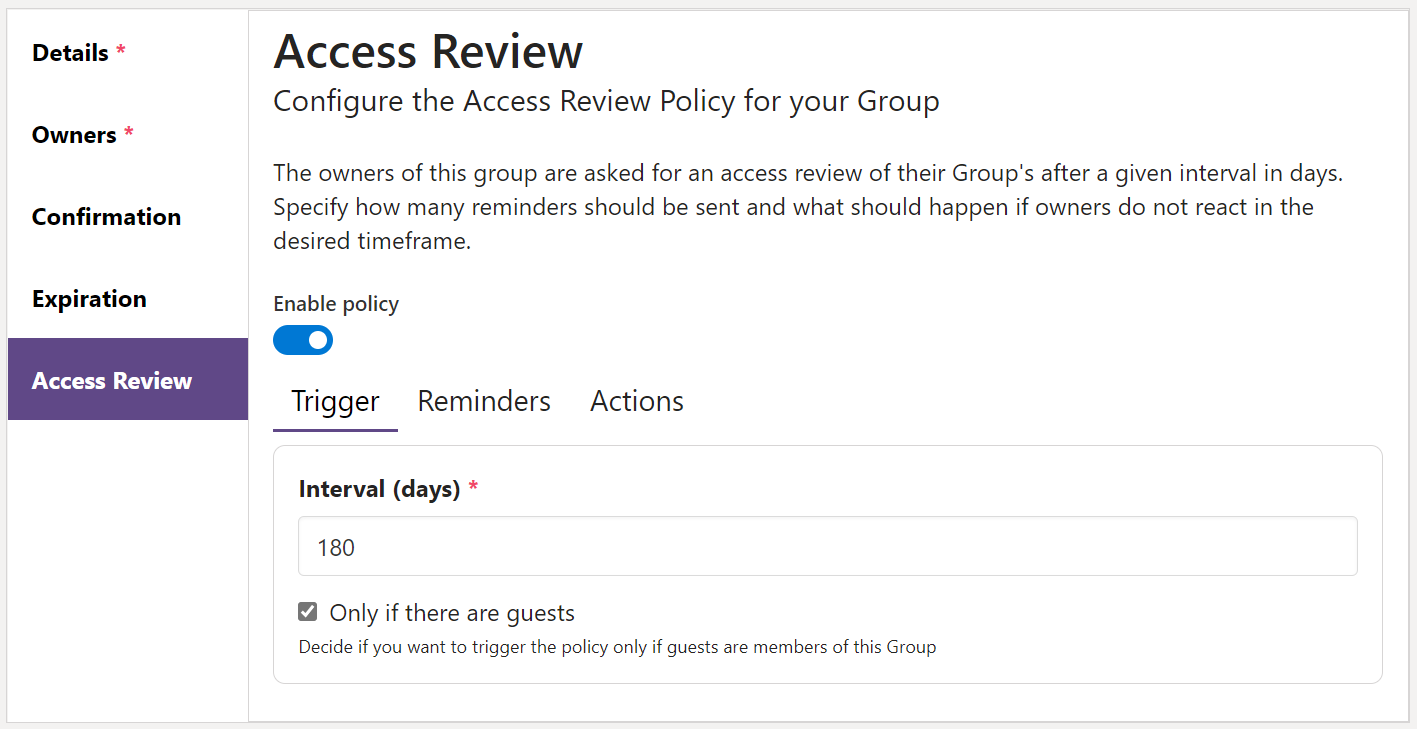Open the Actions tab
Screen dimensions: 1417x729
(636, 401)
